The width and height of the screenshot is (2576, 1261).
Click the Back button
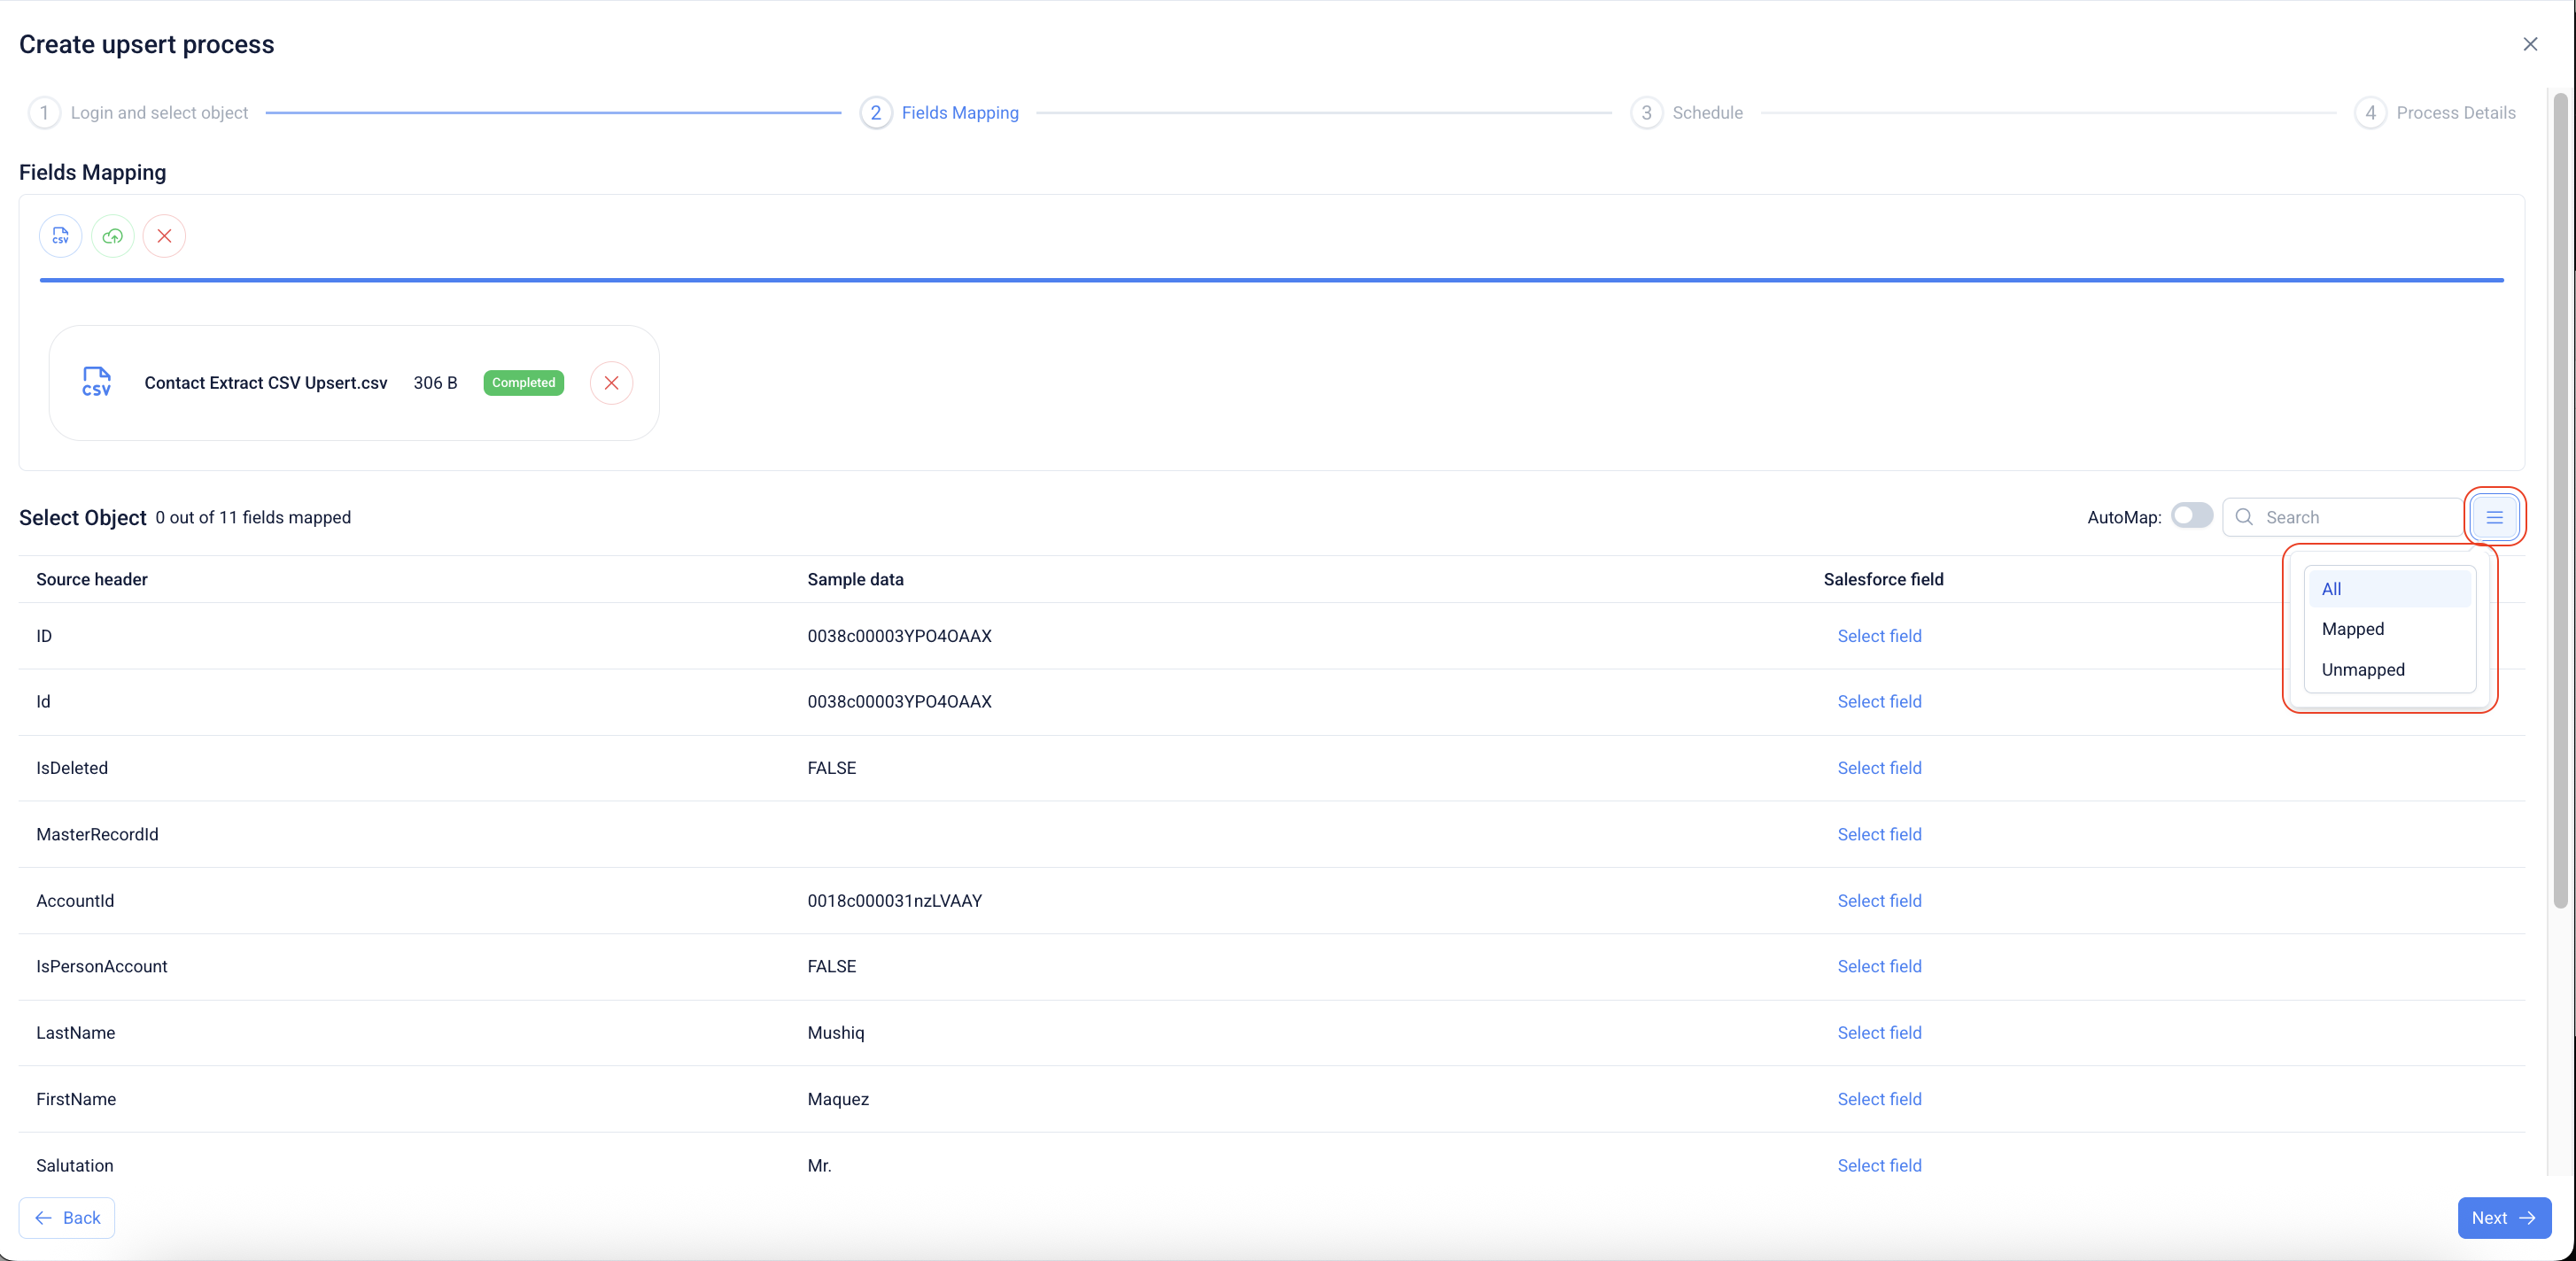[x=67, y=1218]
